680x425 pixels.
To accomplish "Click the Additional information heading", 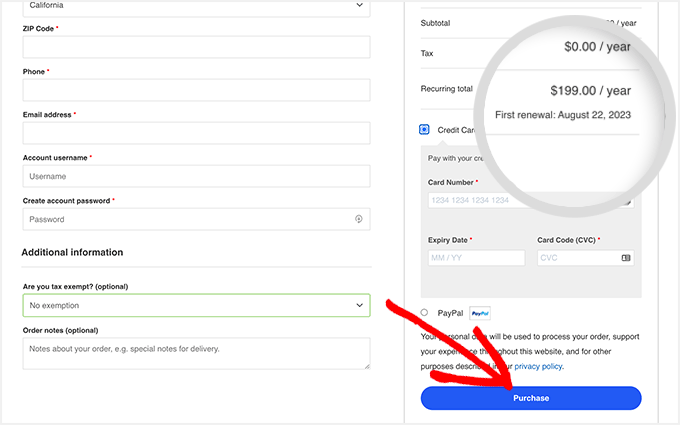I will tap(72, 252).
